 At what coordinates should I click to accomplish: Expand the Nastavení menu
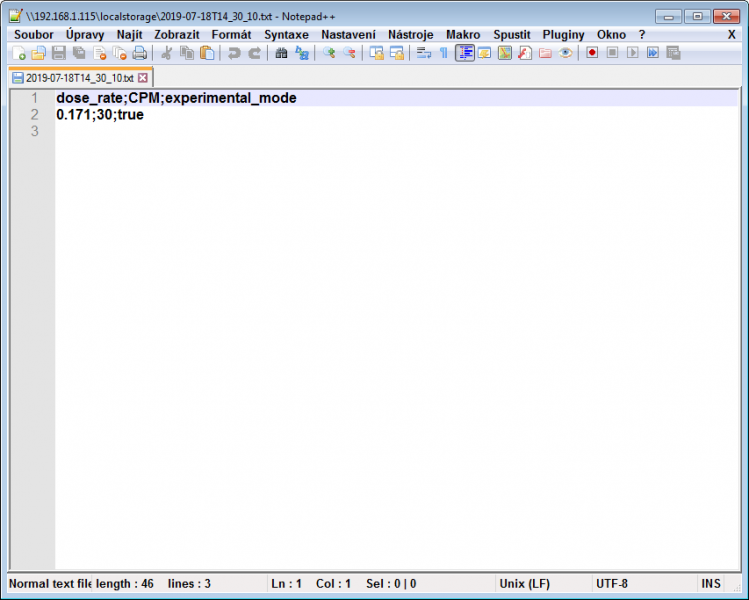pyautogui.click(x=348, y=34)
